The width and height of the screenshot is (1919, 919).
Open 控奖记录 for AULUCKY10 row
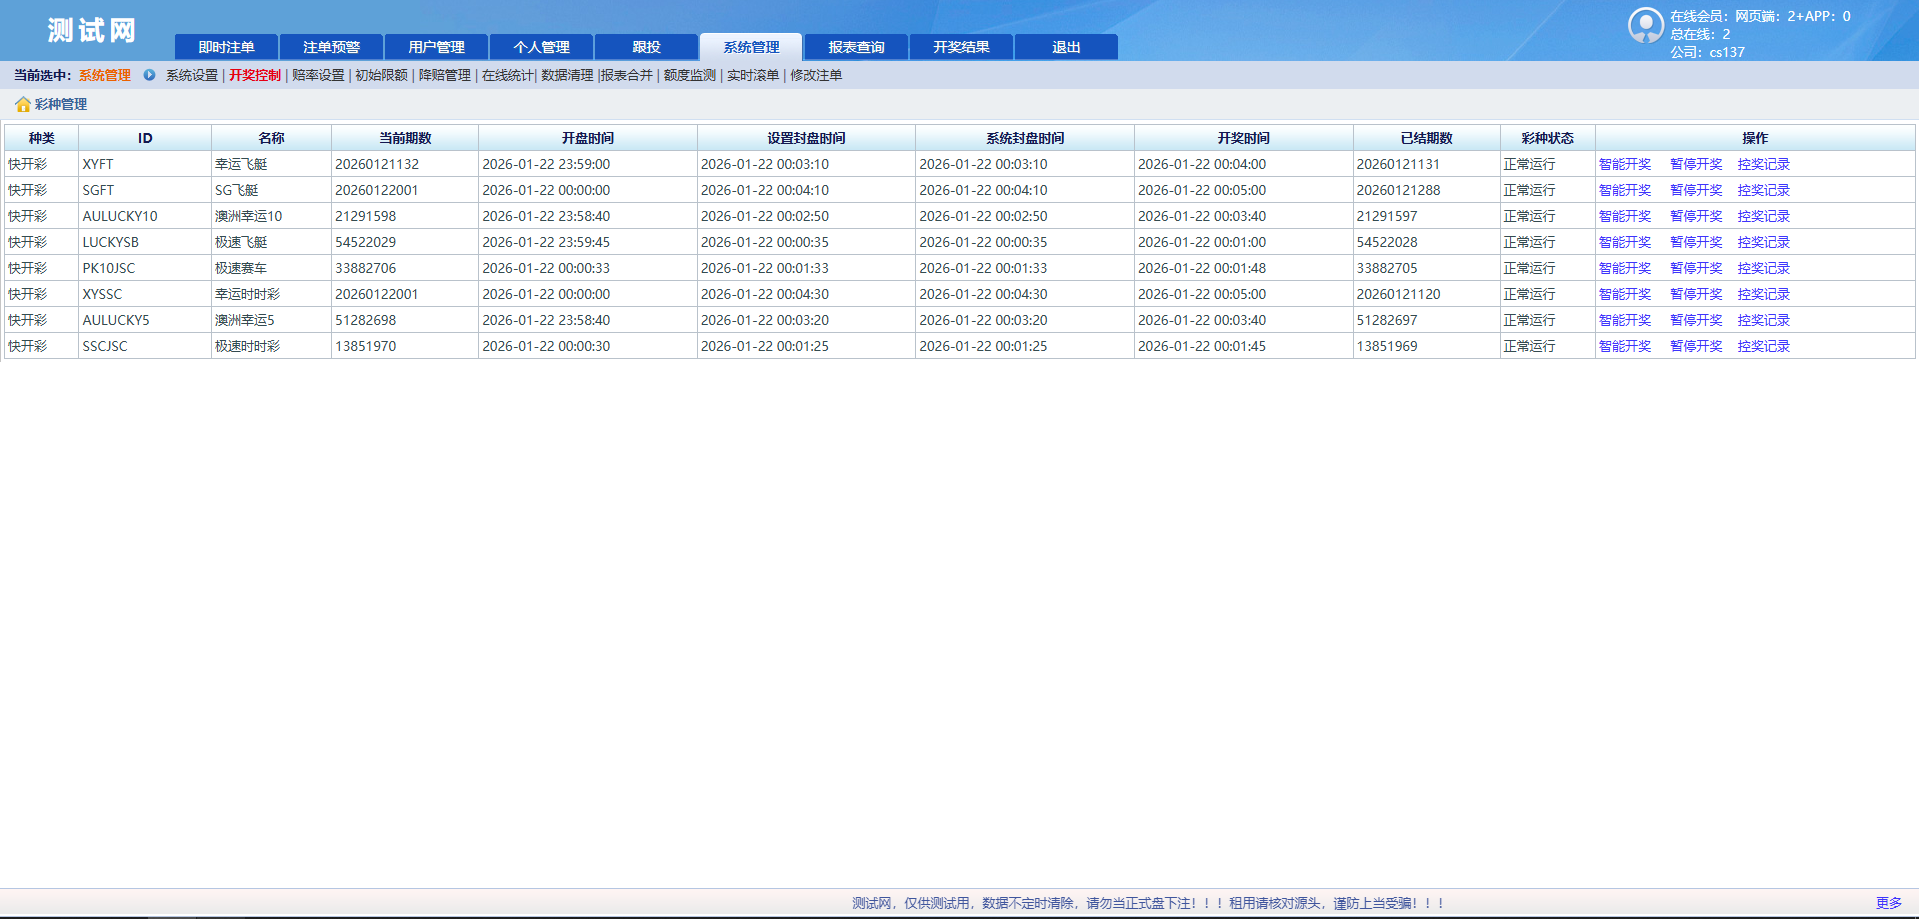tap(1764, 216)
